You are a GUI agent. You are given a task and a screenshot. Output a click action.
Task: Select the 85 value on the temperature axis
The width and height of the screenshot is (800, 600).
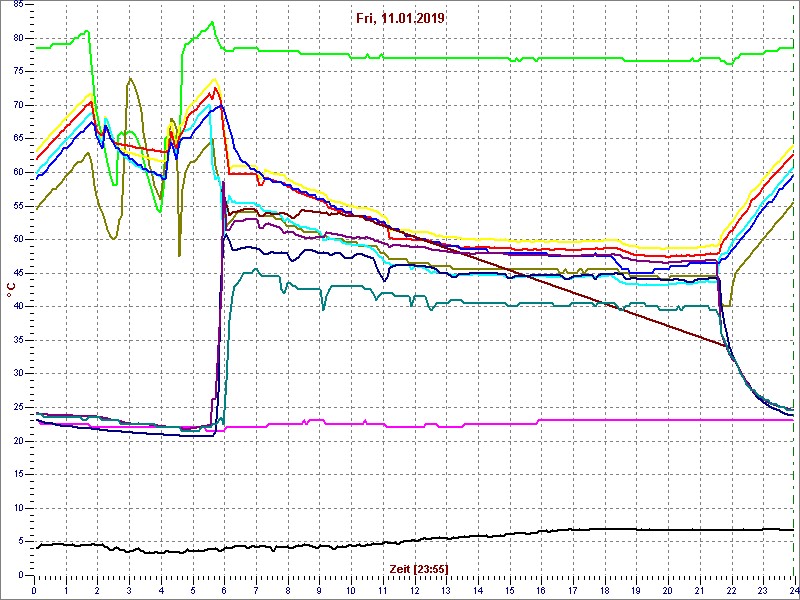click(x=18, y=5)
